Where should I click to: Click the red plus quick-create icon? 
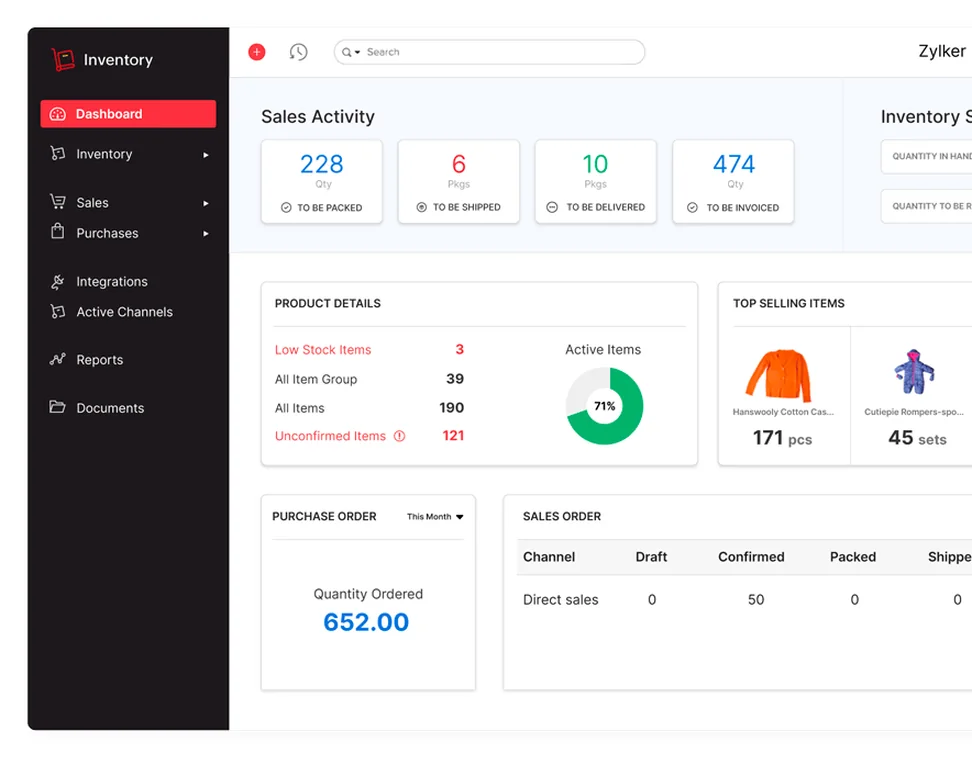click(x=257, y=52)
